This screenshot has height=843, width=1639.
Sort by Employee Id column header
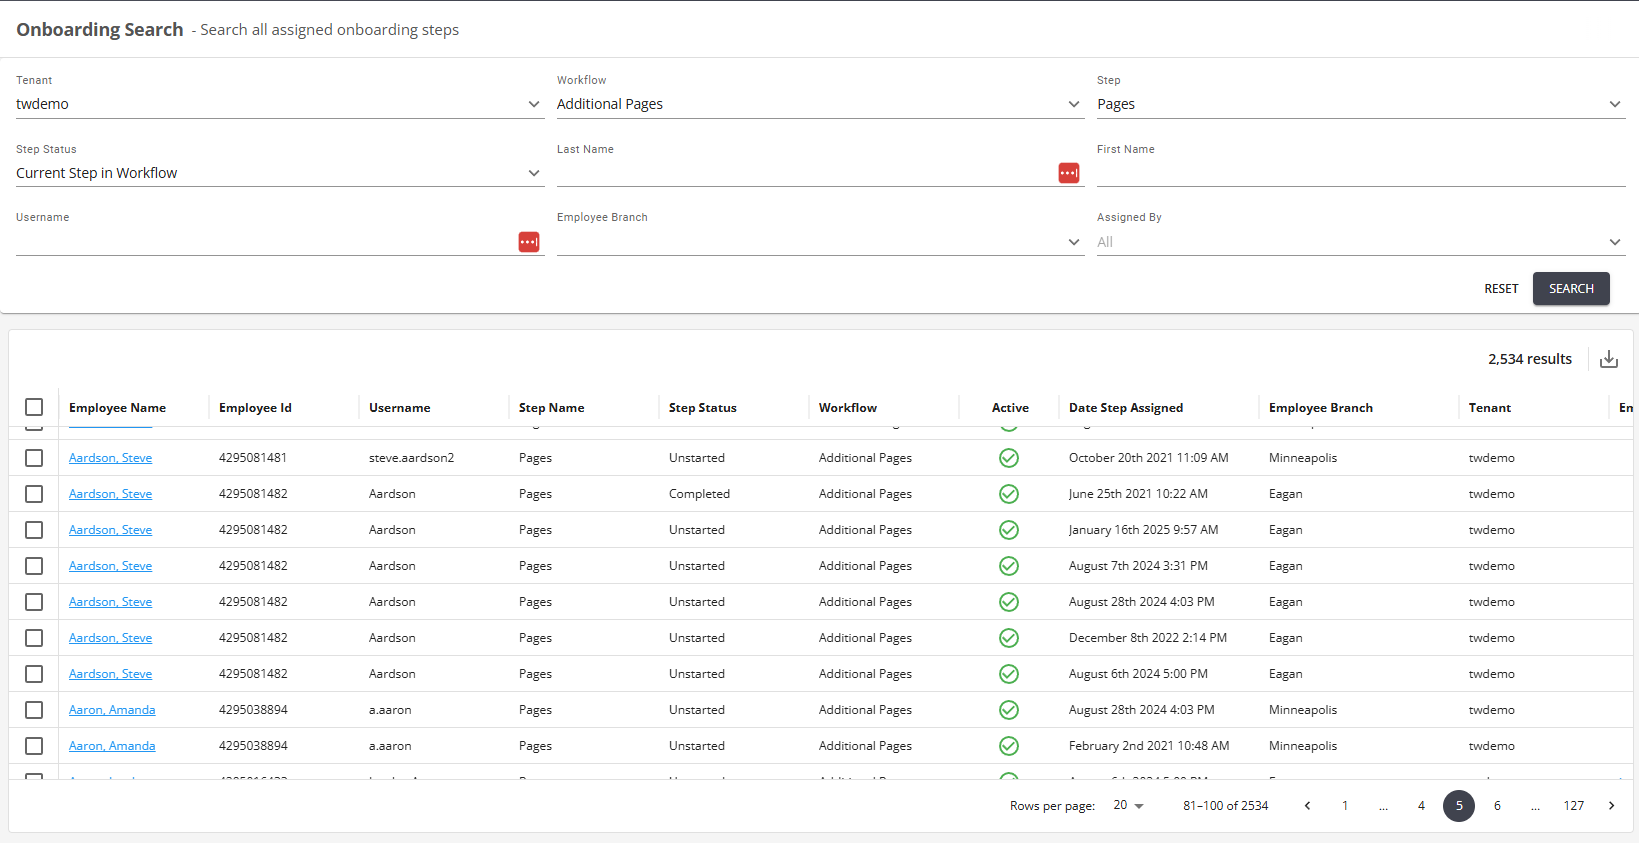coord(255,408)
